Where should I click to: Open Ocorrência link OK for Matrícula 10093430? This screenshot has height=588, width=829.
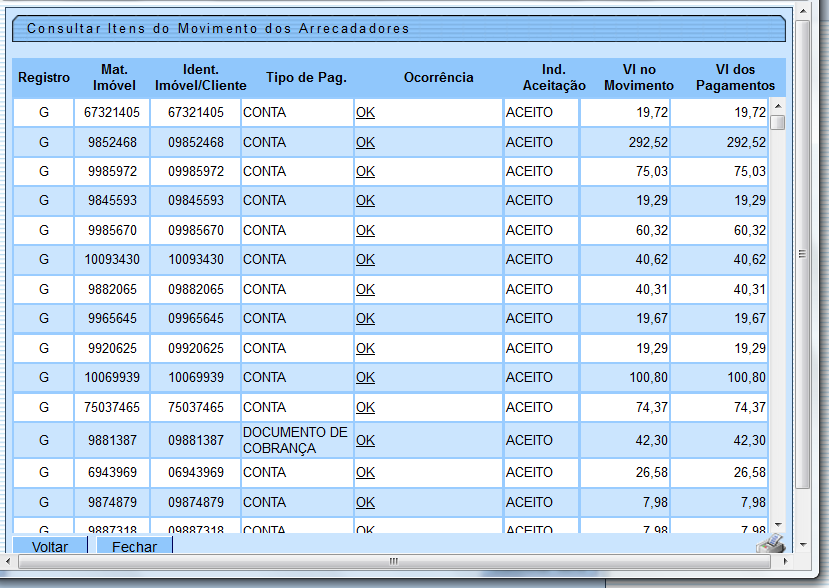coord(365,258)
